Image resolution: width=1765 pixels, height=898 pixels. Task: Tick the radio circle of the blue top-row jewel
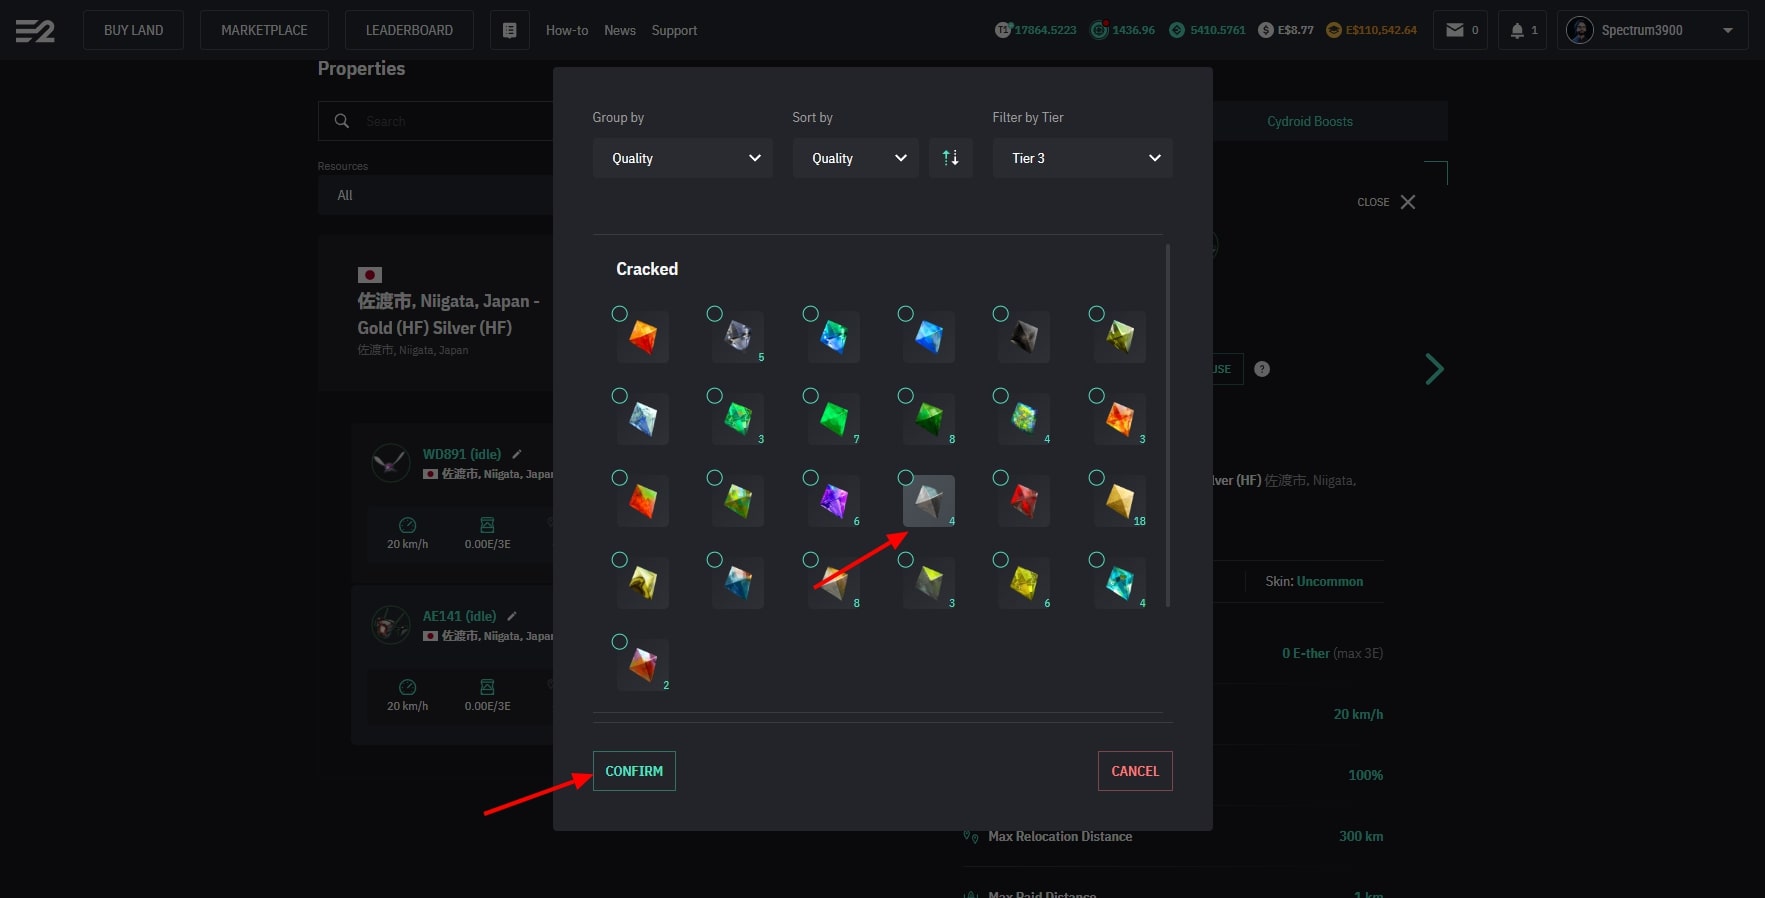click(905, 314)
